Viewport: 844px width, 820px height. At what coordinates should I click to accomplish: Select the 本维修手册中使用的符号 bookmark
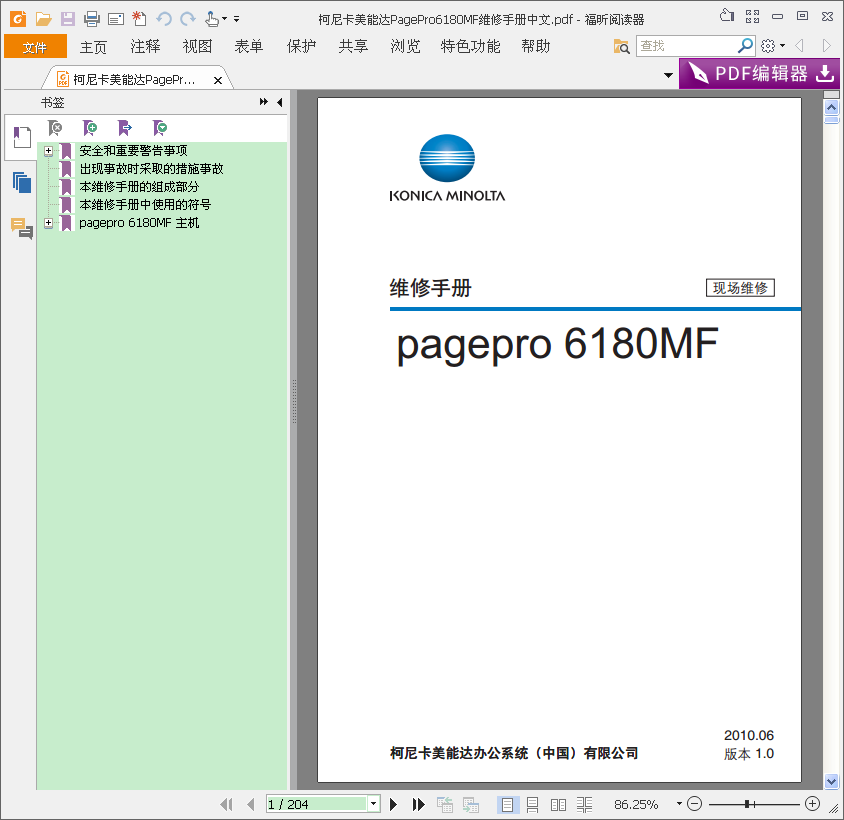point(145,205)
